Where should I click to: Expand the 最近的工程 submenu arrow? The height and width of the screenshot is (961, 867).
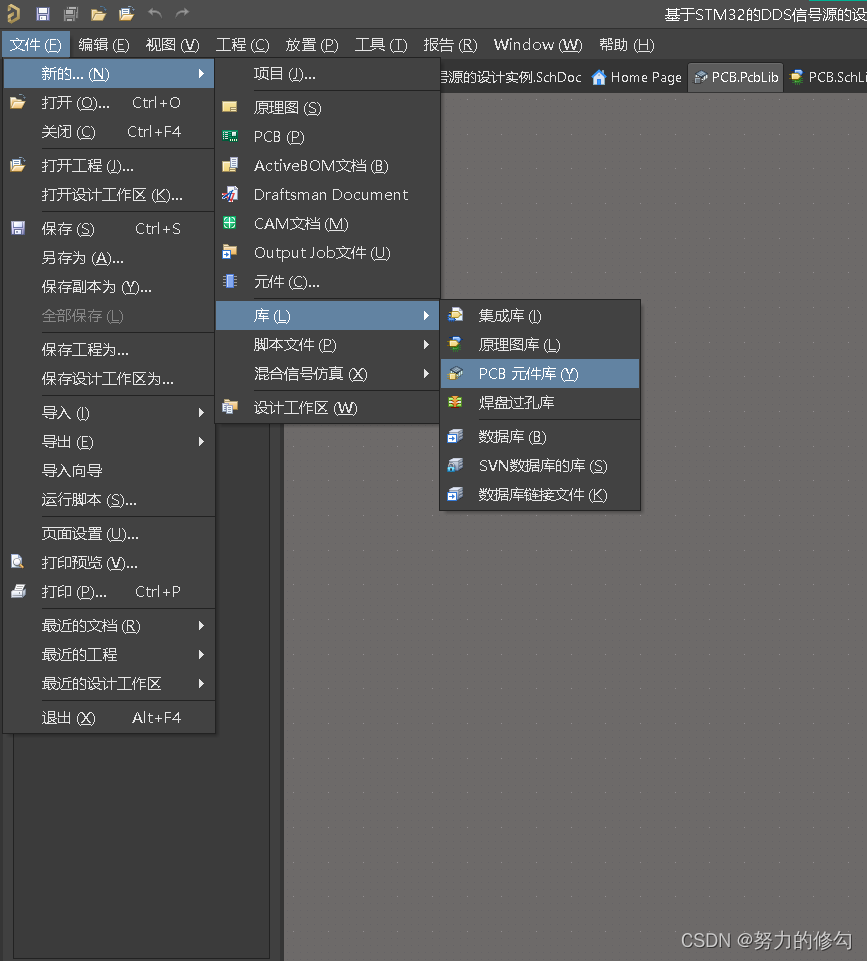point(201,654)
